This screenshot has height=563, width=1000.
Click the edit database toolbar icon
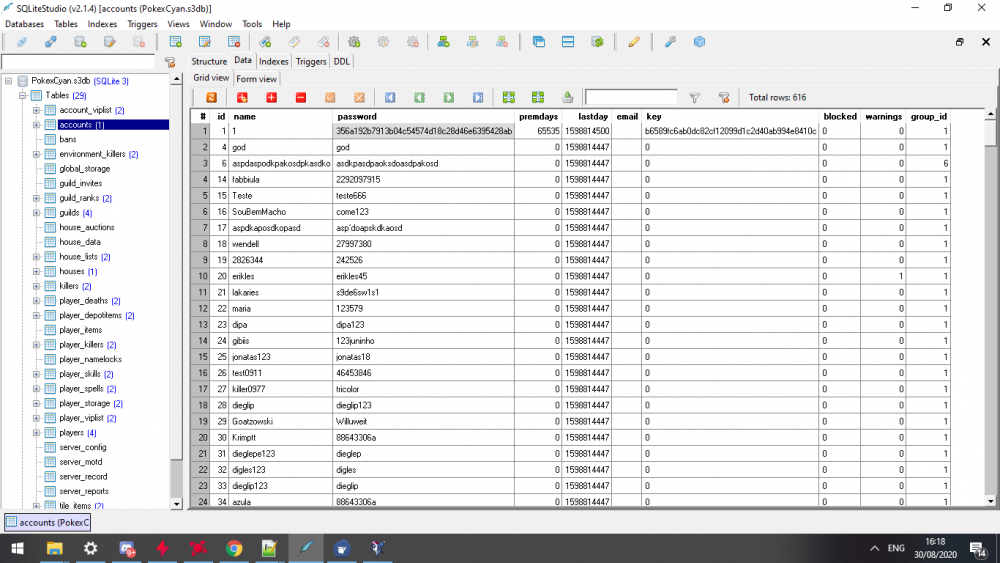(x=110, y=42)
